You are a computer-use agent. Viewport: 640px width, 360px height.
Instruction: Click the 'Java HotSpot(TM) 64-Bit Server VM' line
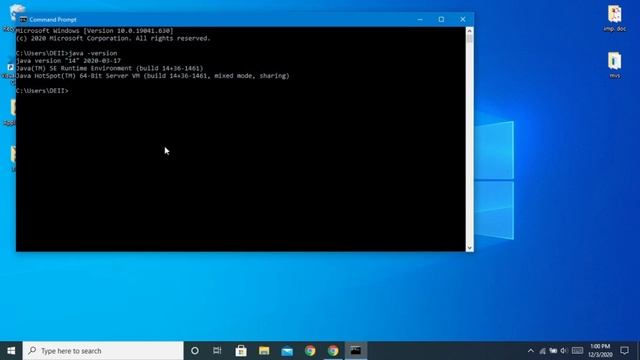tap(153, 76)
